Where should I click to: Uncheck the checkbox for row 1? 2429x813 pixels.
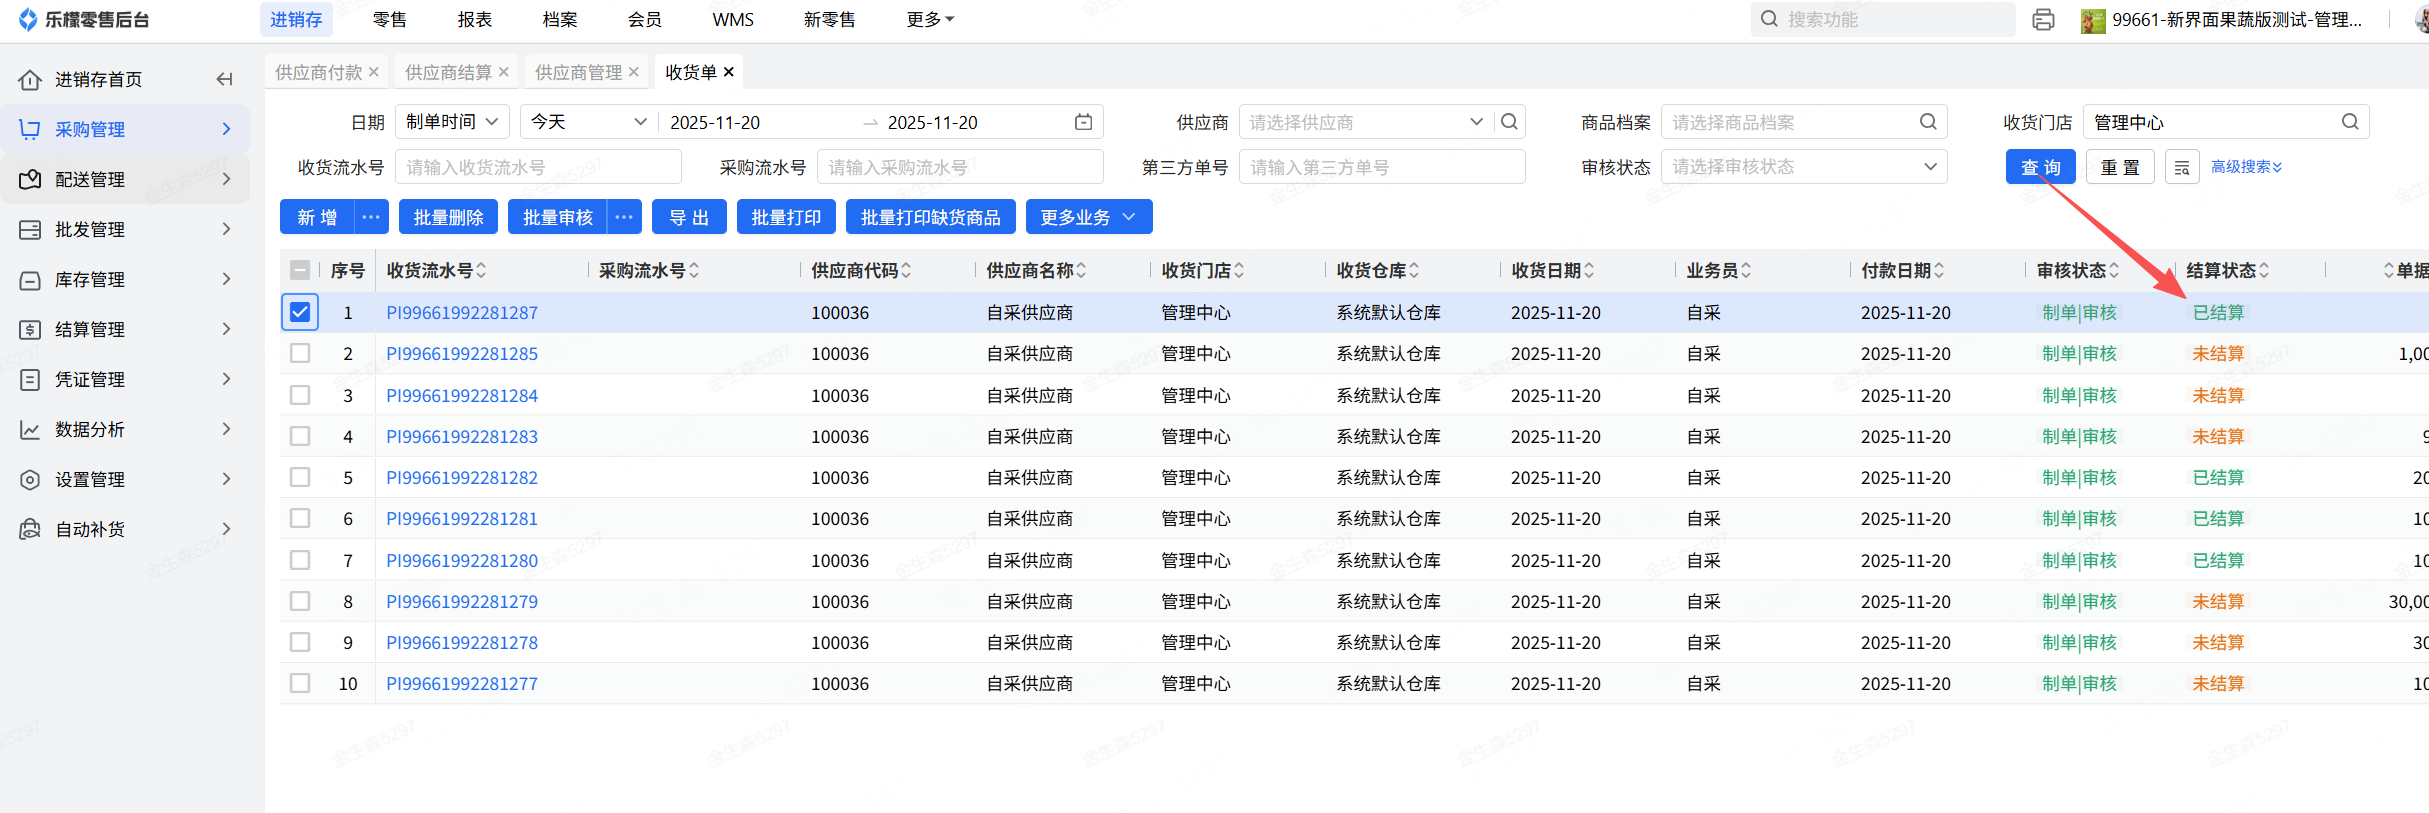(300, 312)
